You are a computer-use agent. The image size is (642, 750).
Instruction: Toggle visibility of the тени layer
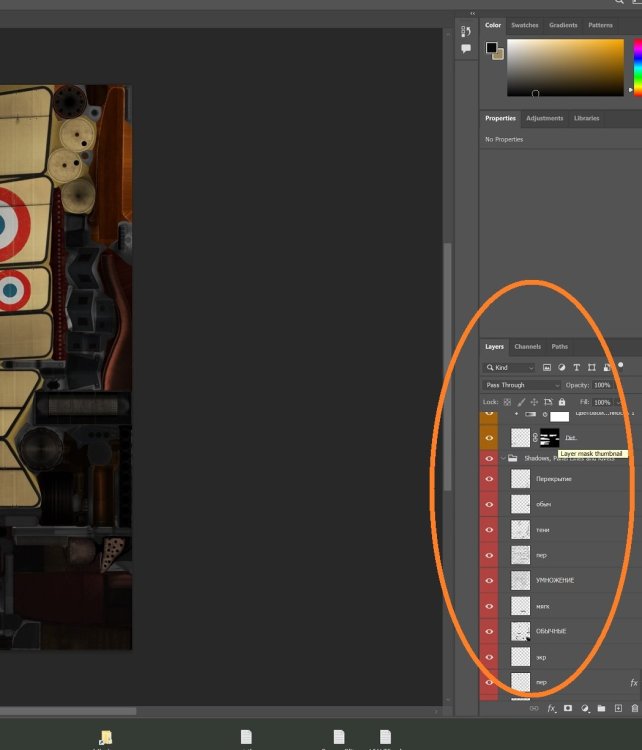click(489, 529)
